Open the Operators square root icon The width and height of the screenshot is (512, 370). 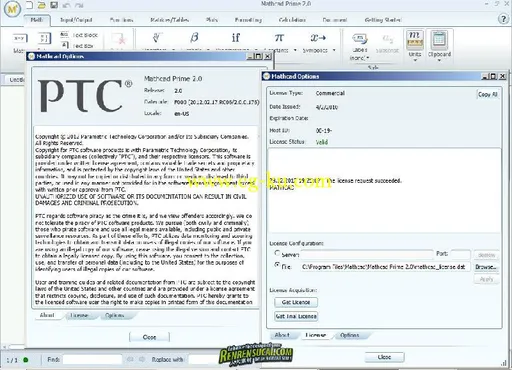point(157,37)
